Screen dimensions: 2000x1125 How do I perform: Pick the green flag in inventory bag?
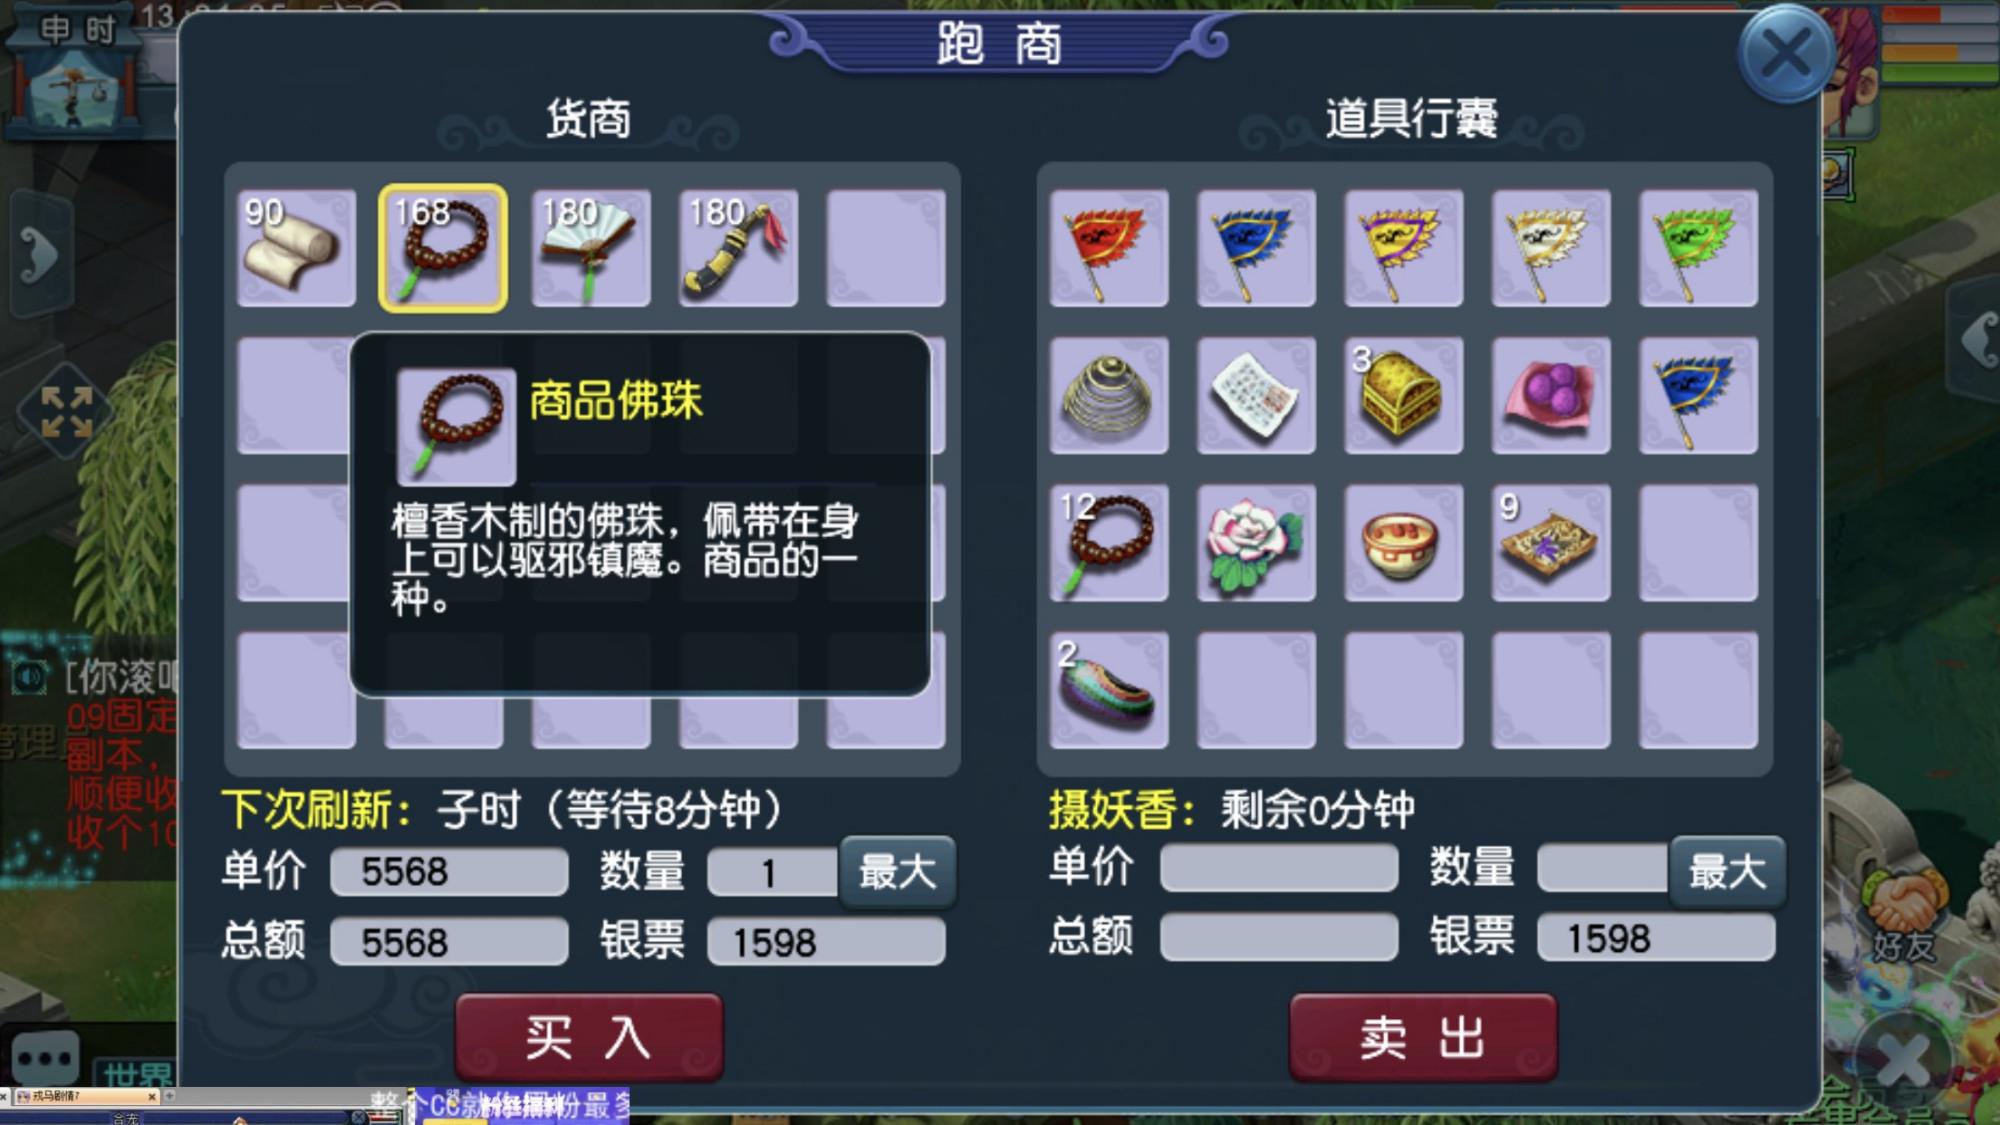(x=1698, y=248)
